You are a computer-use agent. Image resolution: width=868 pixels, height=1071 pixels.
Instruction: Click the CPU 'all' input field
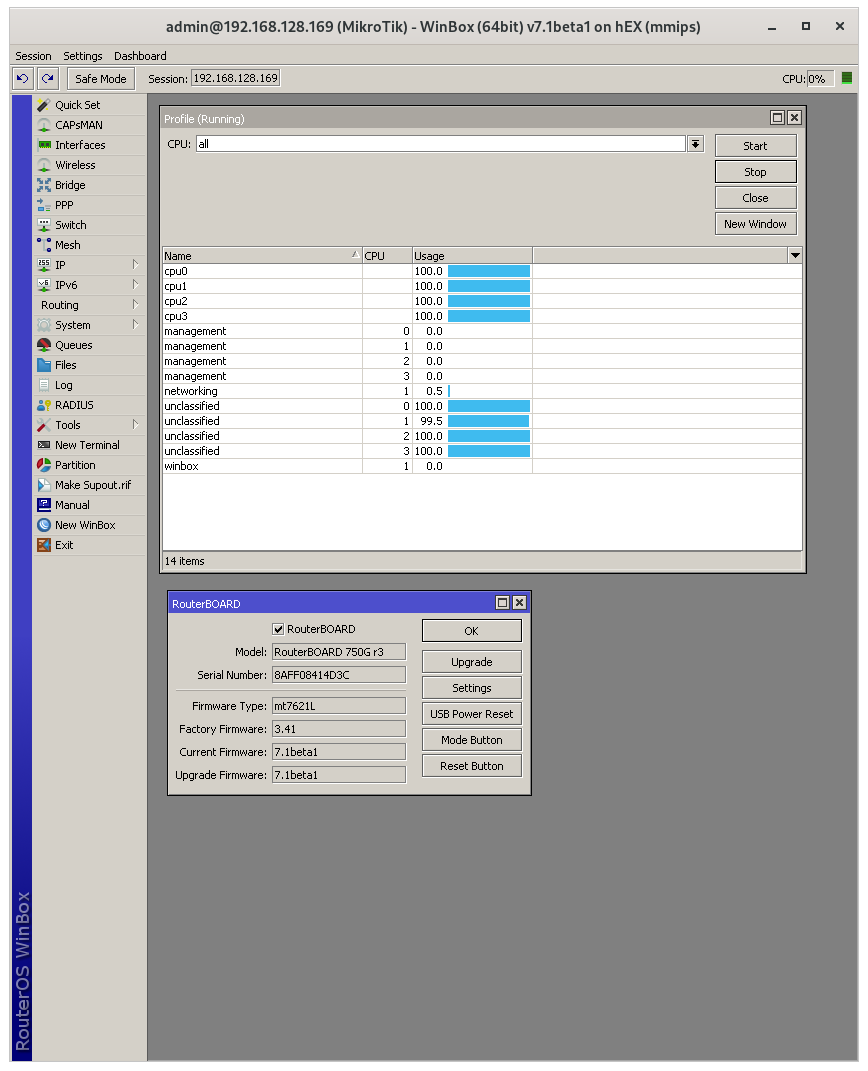click(x=440, y=144)
